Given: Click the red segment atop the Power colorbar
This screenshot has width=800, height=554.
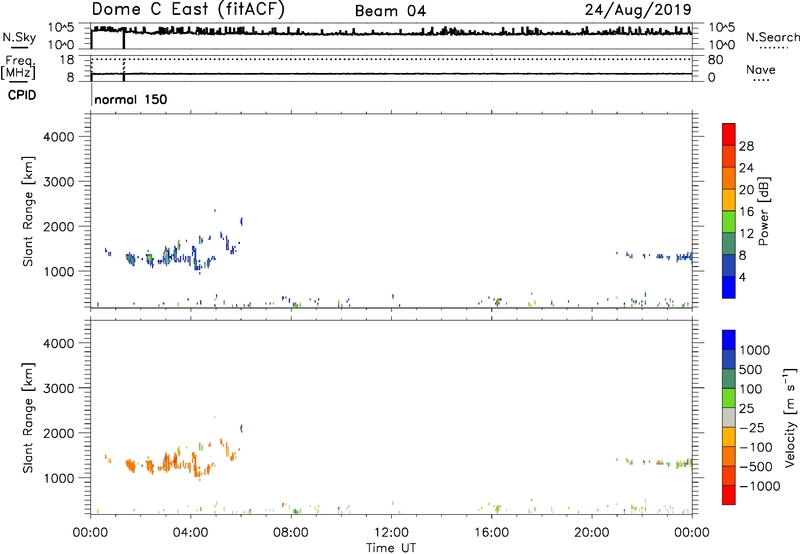Looking at the screenshot, I should (x=729, y=134).
